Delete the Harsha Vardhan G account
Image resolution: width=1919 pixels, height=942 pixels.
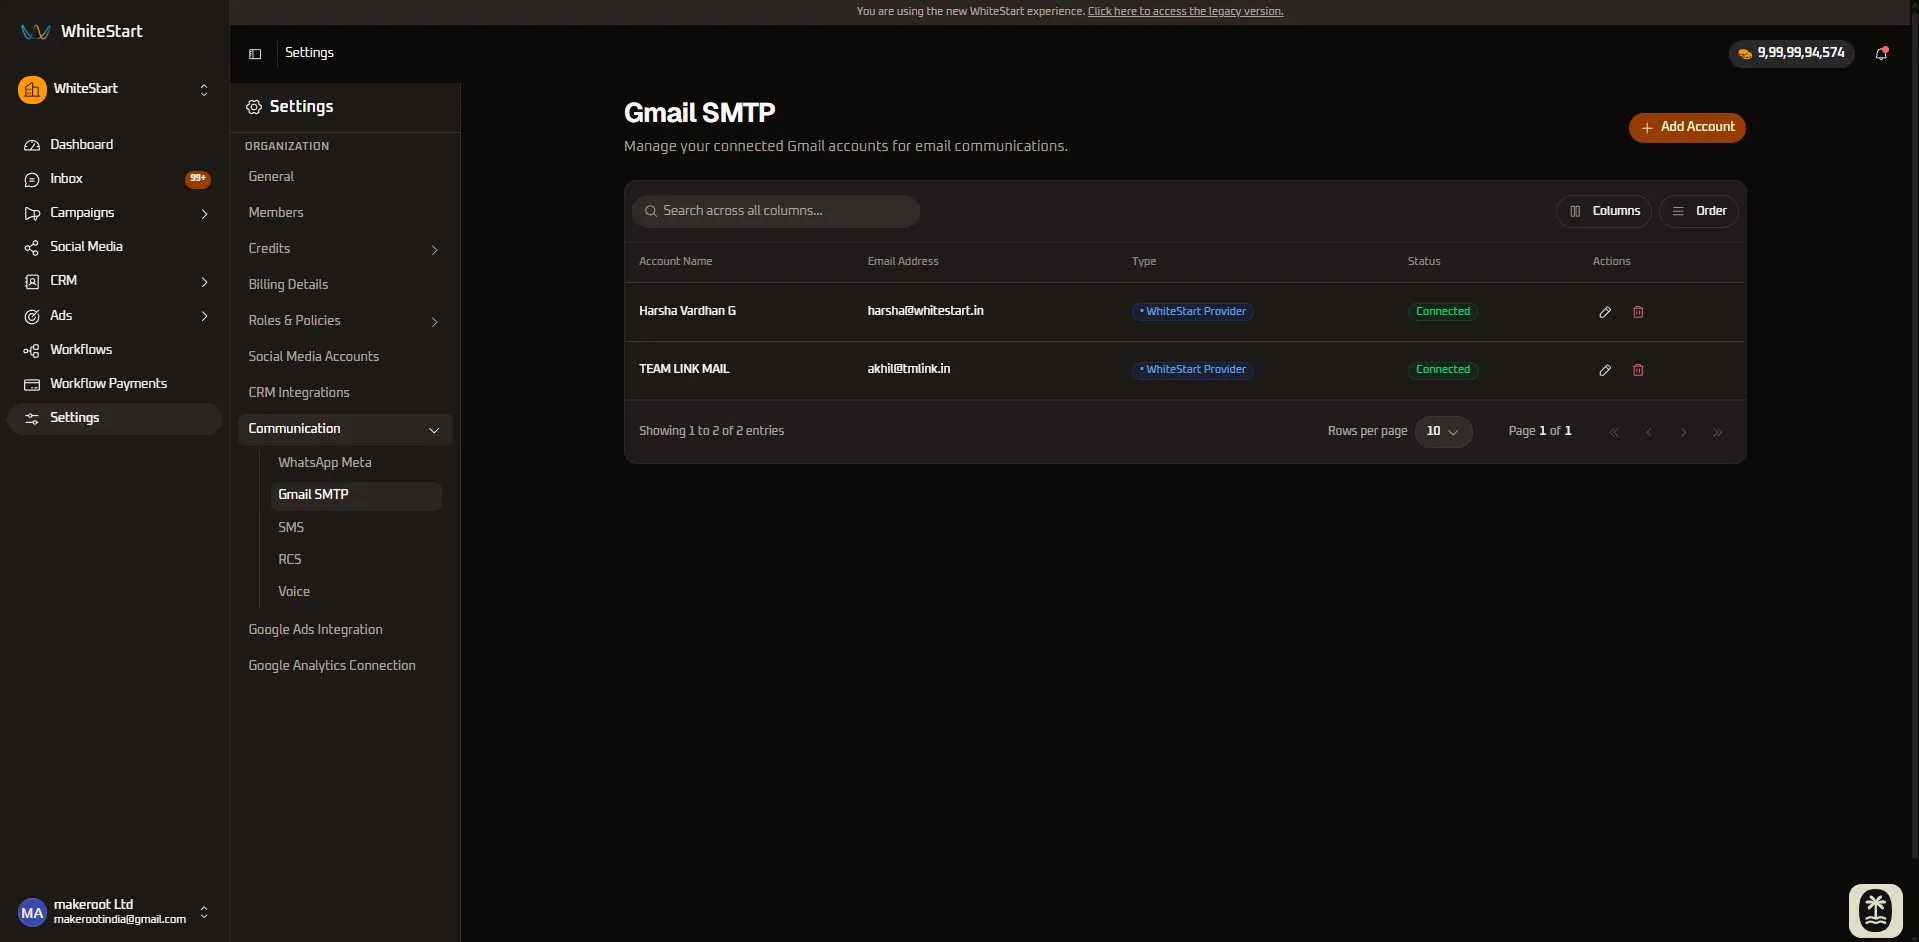[1638, 312]
